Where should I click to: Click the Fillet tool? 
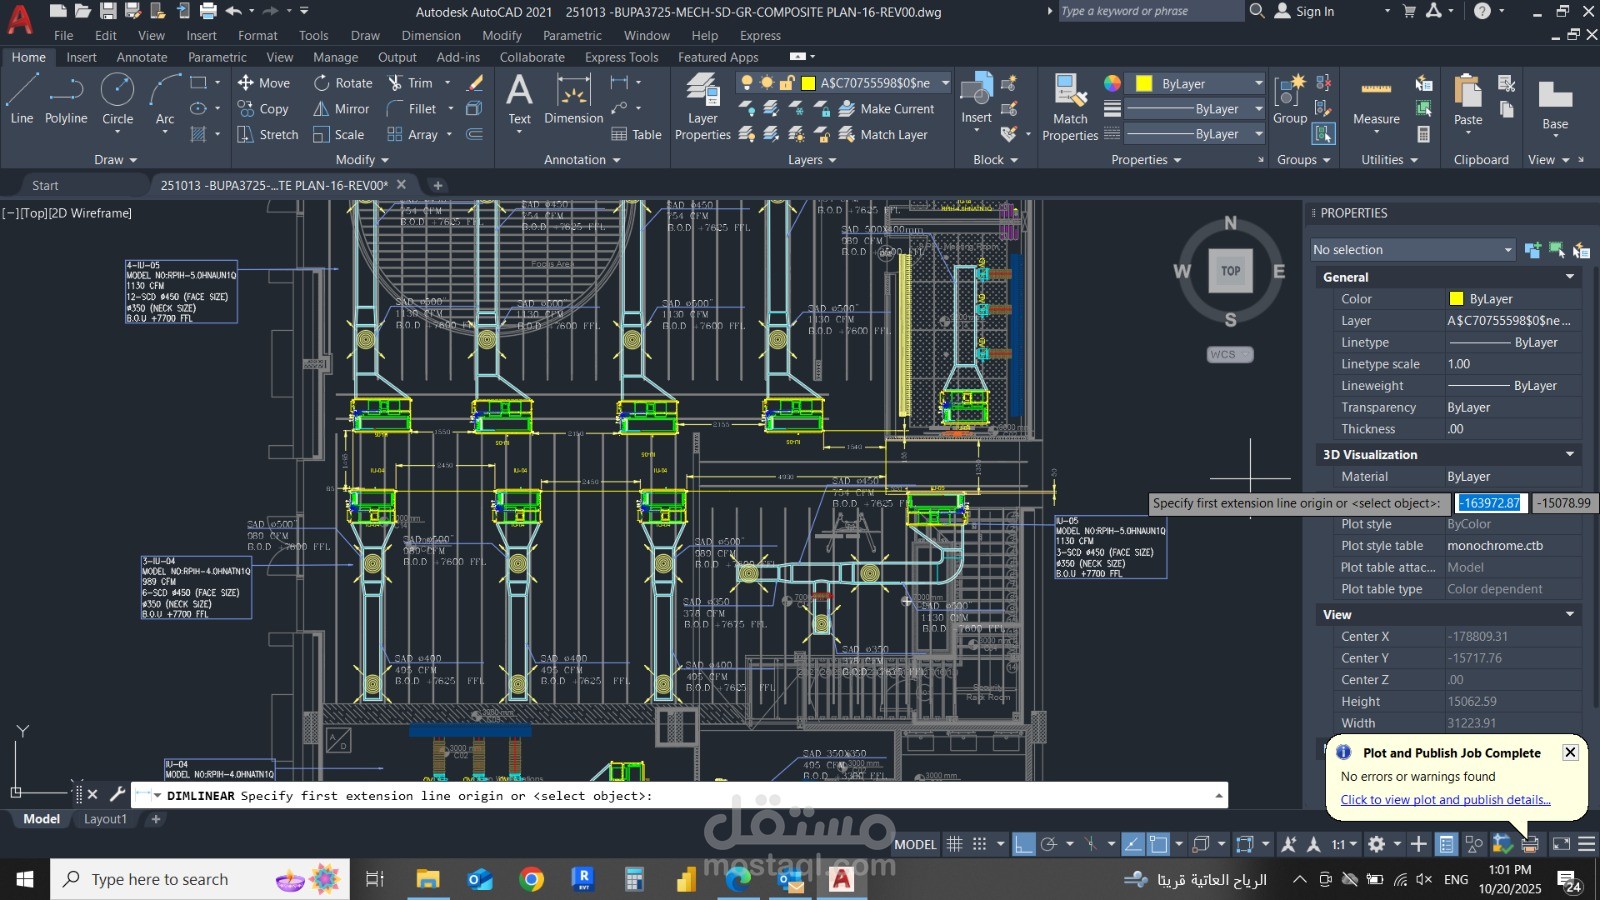point(412,109)
